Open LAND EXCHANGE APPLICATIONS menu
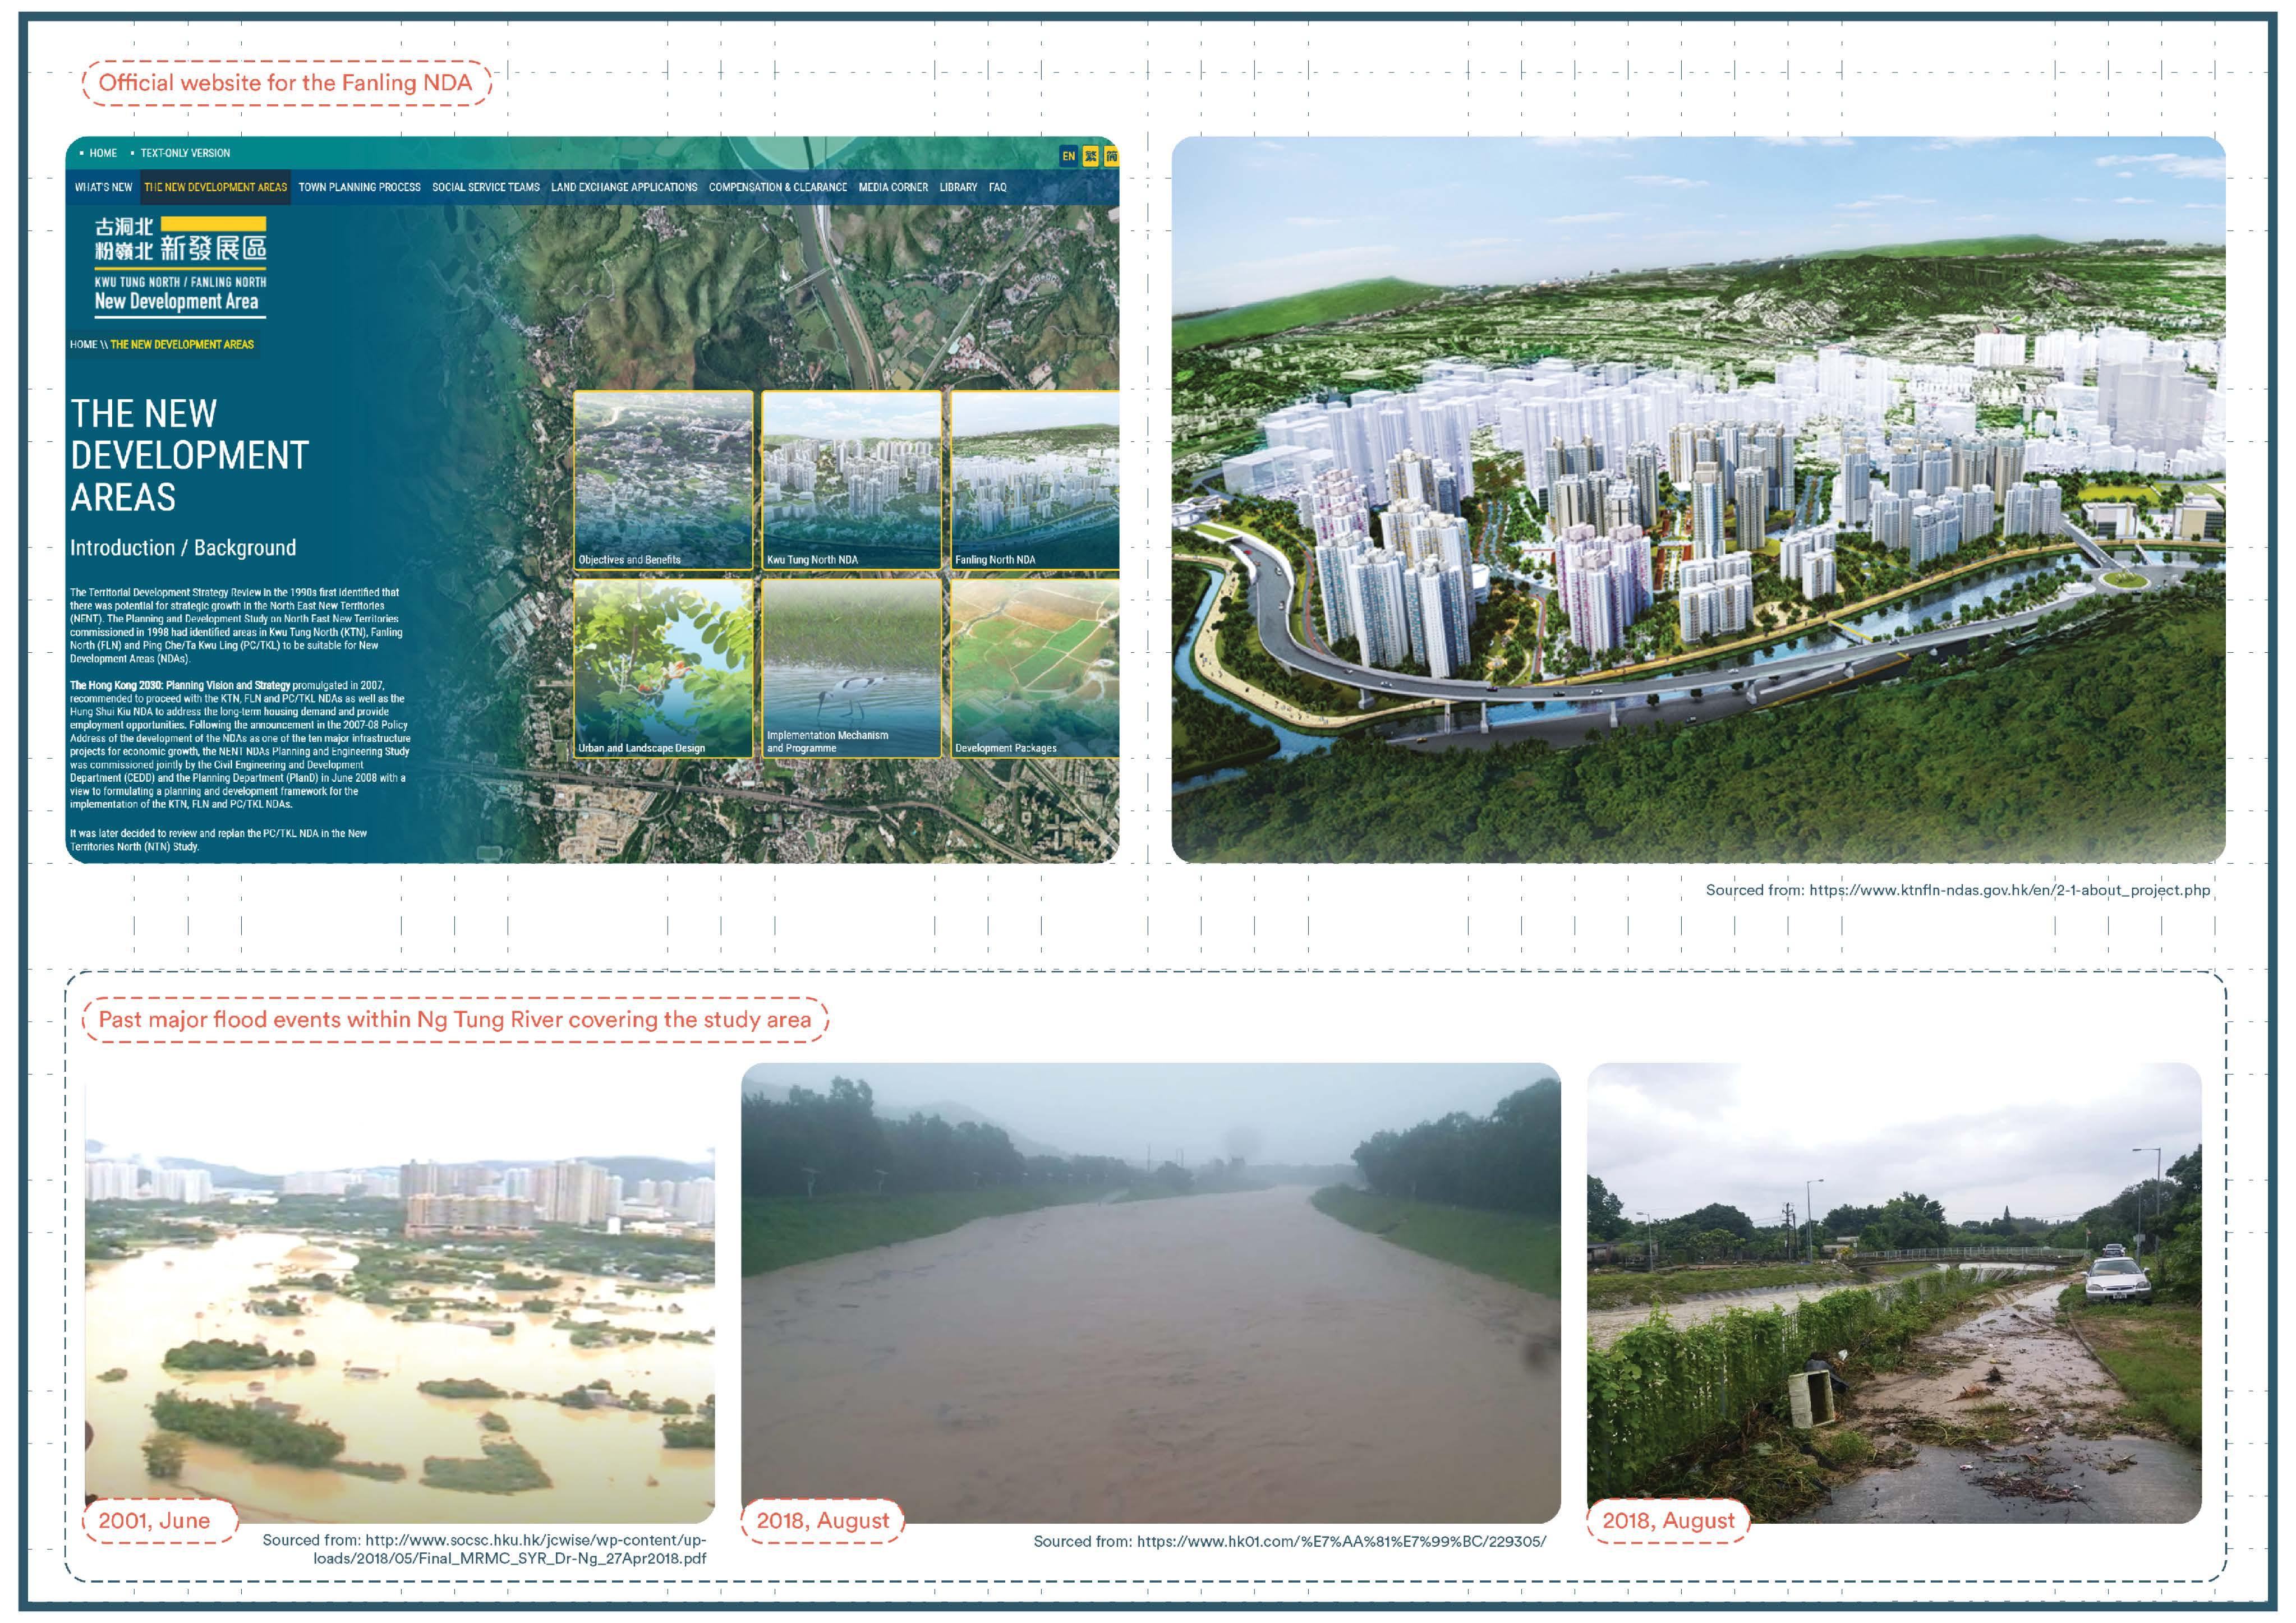Image resolution: width=2296 pixels, height=1623 pixels. tap(624, 187)
